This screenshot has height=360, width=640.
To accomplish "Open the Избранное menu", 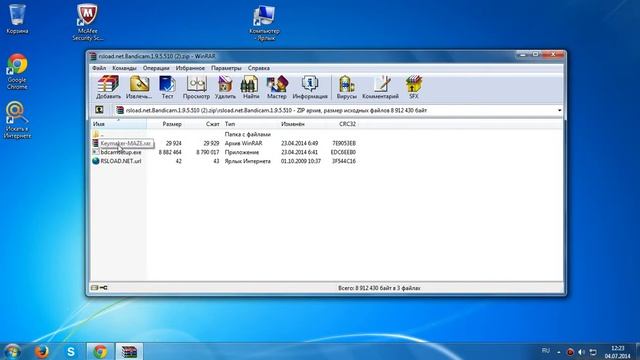I will pyautogui.click(x=190, y=68).
